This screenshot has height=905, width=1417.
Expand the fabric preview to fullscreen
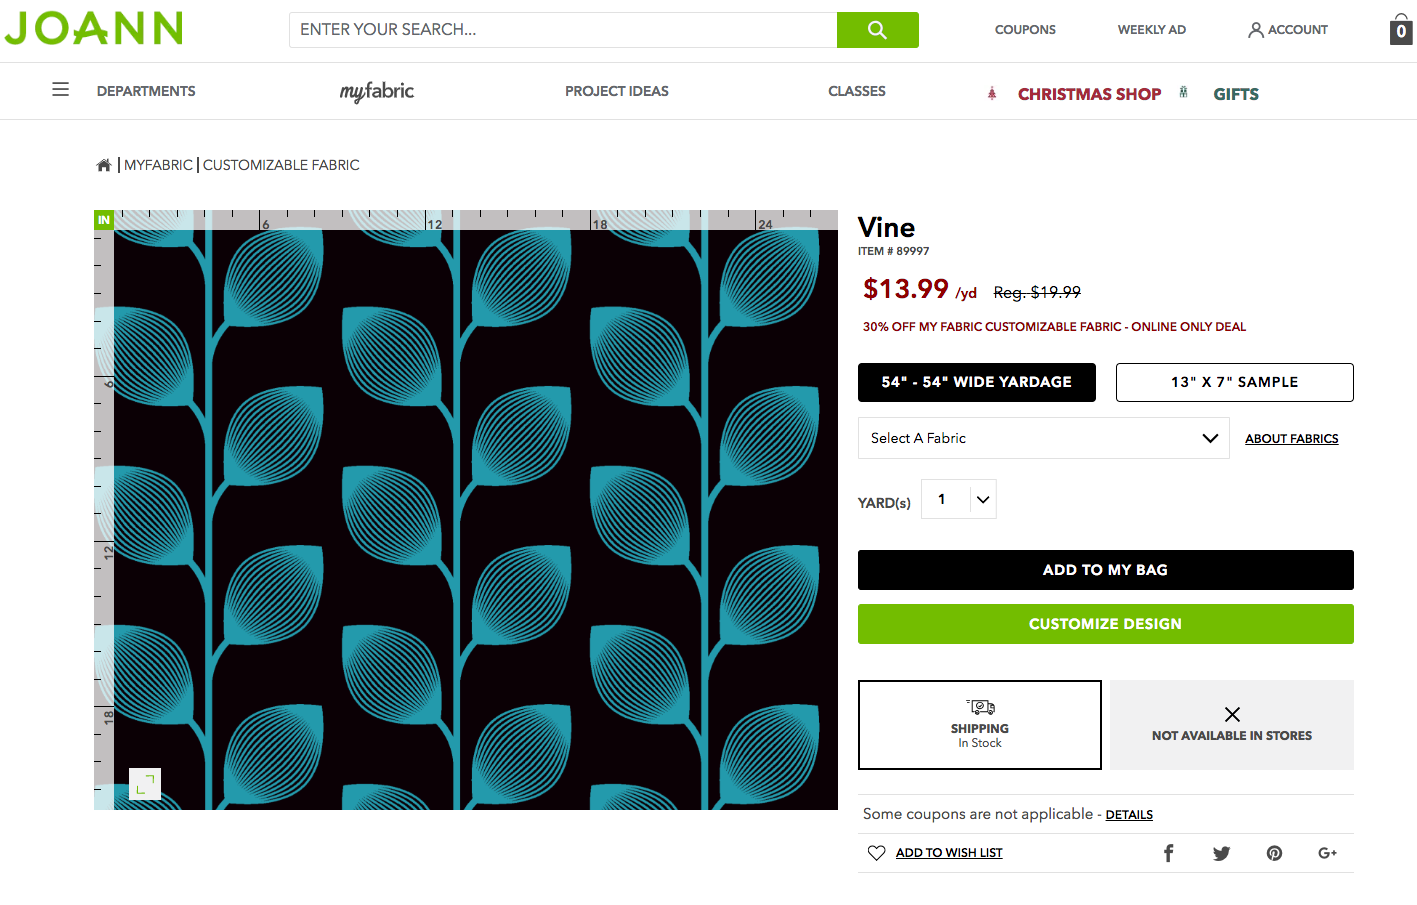145,784
